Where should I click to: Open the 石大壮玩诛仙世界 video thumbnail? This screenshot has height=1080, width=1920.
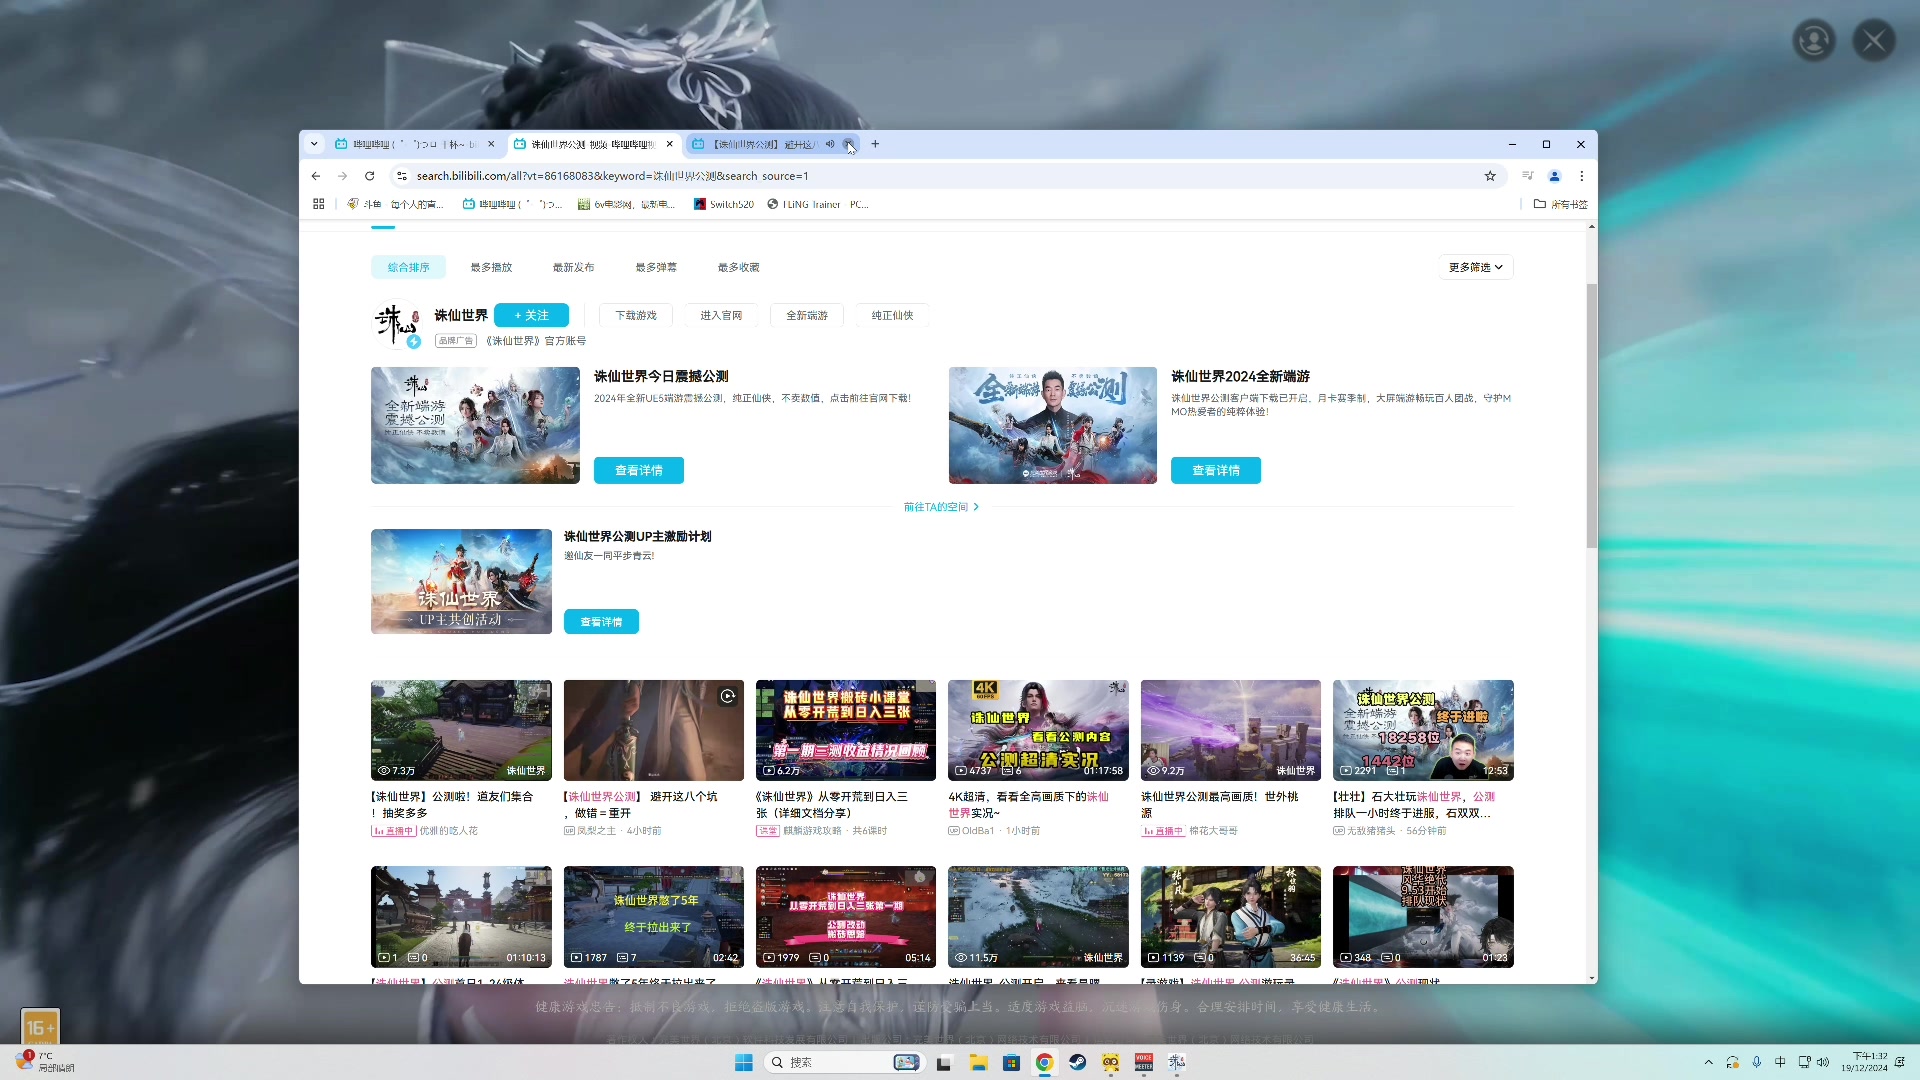[1423, 730]
